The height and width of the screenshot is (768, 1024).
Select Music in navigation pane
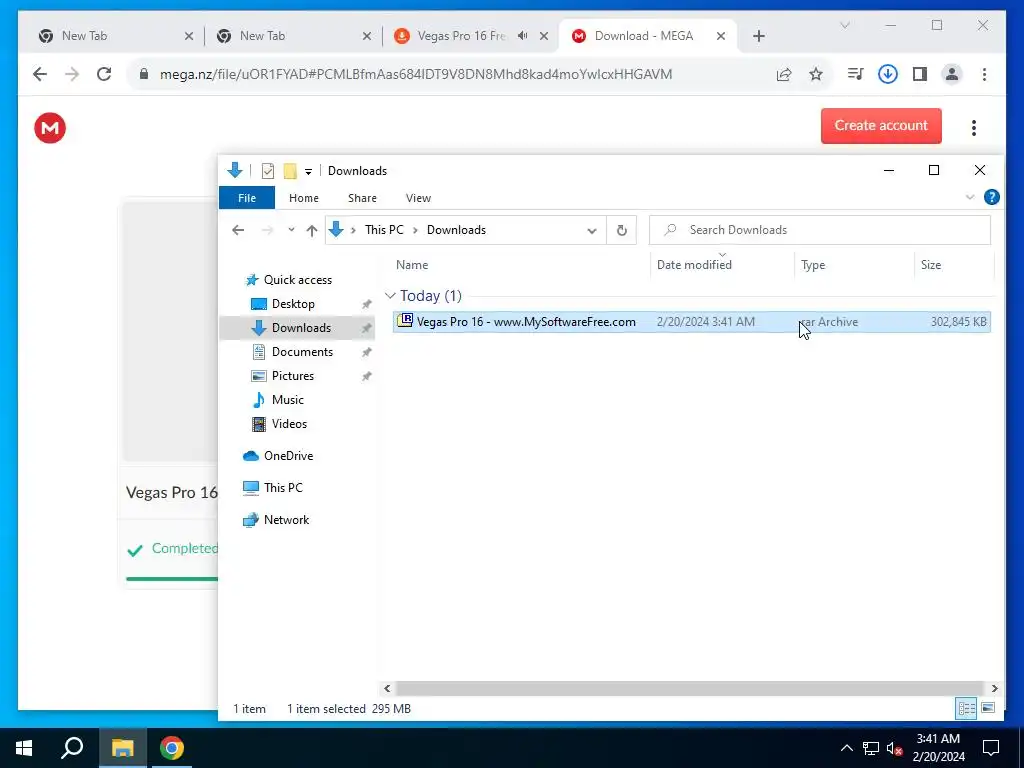287,400
